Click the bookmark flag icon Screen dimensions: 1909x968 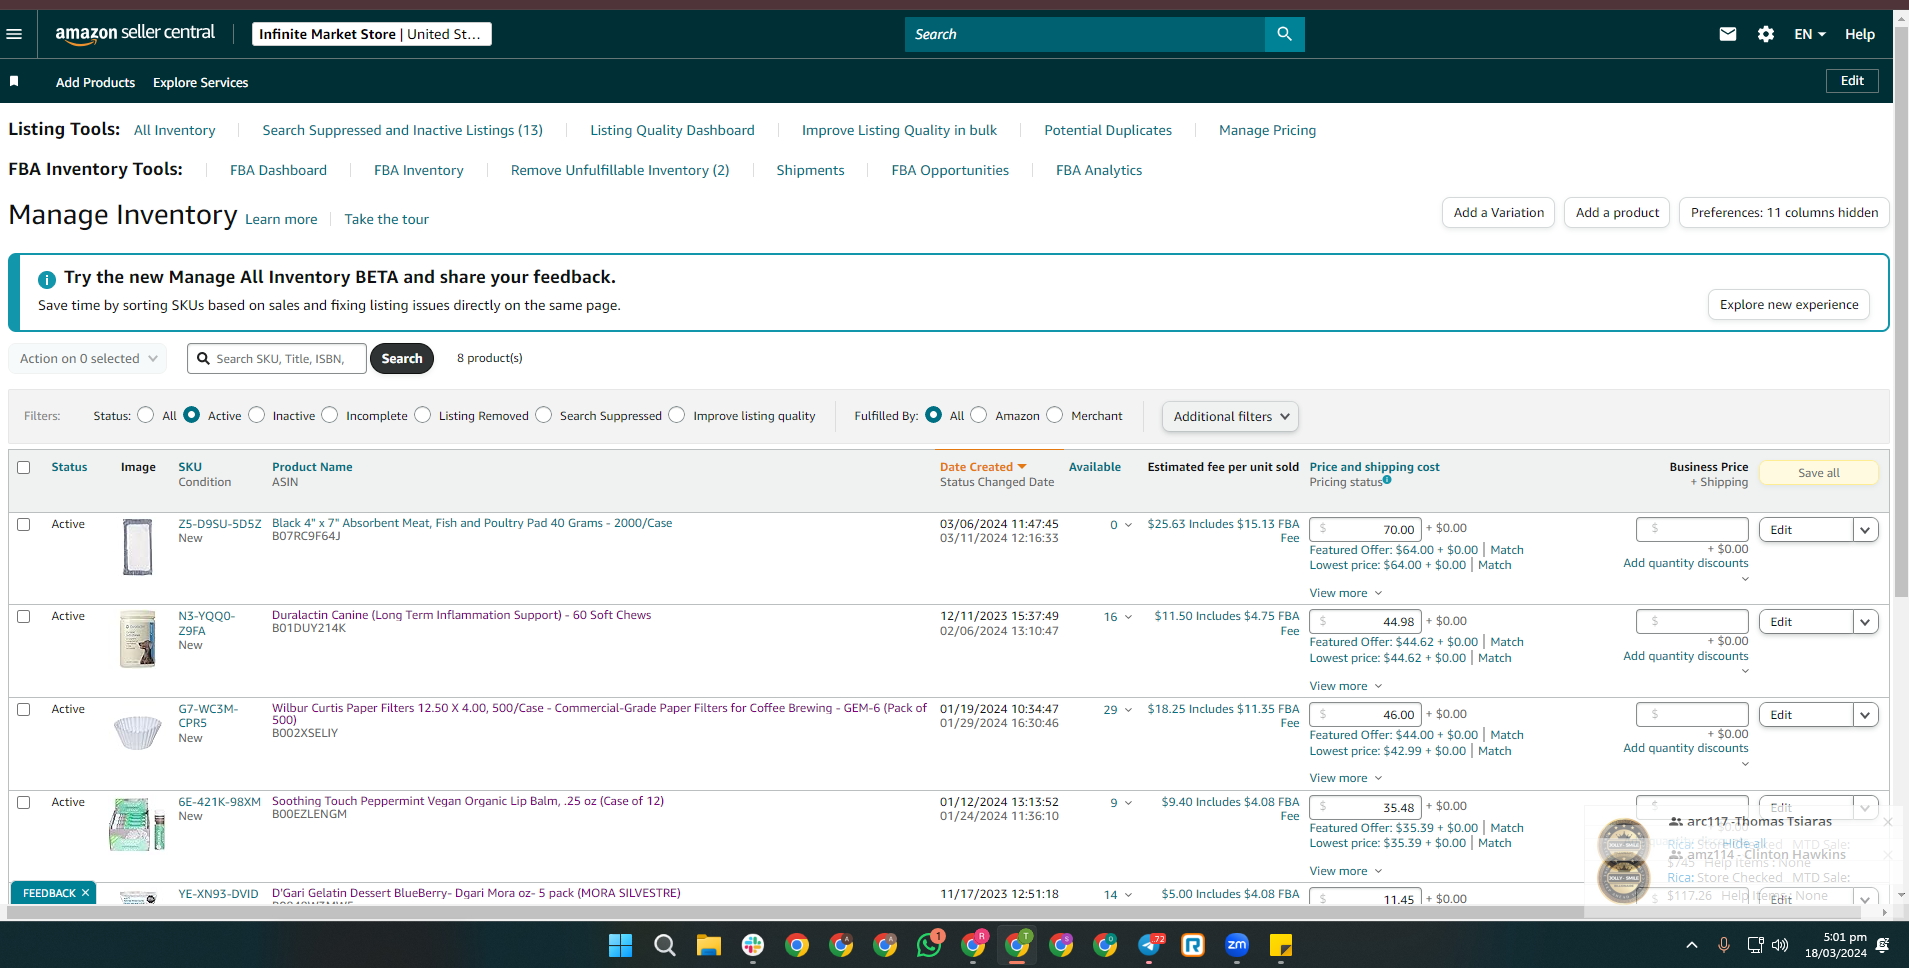click(14, 81)
